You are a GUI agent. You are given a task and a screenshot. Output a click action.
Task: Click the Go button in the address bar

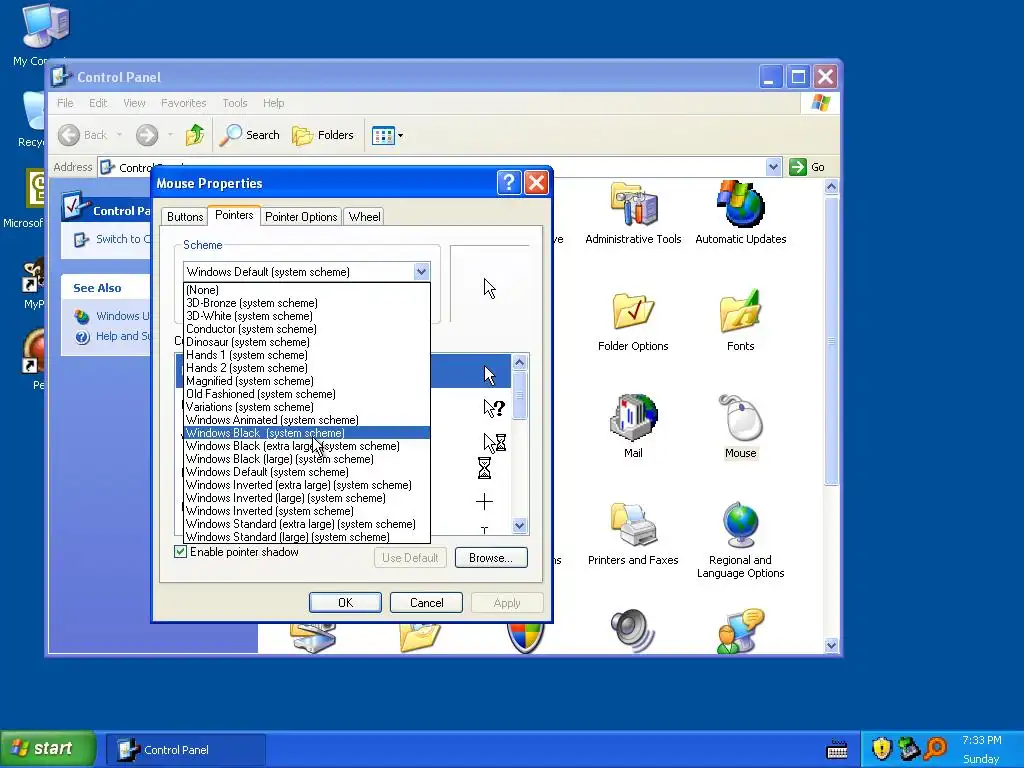tap(807, 167)
